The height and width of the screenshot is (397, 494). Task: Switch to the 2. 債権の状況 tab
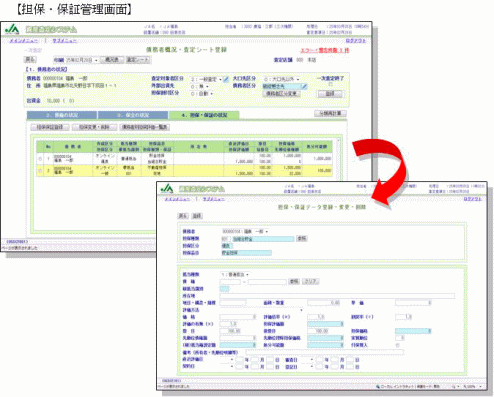click(x=62, y=115)
